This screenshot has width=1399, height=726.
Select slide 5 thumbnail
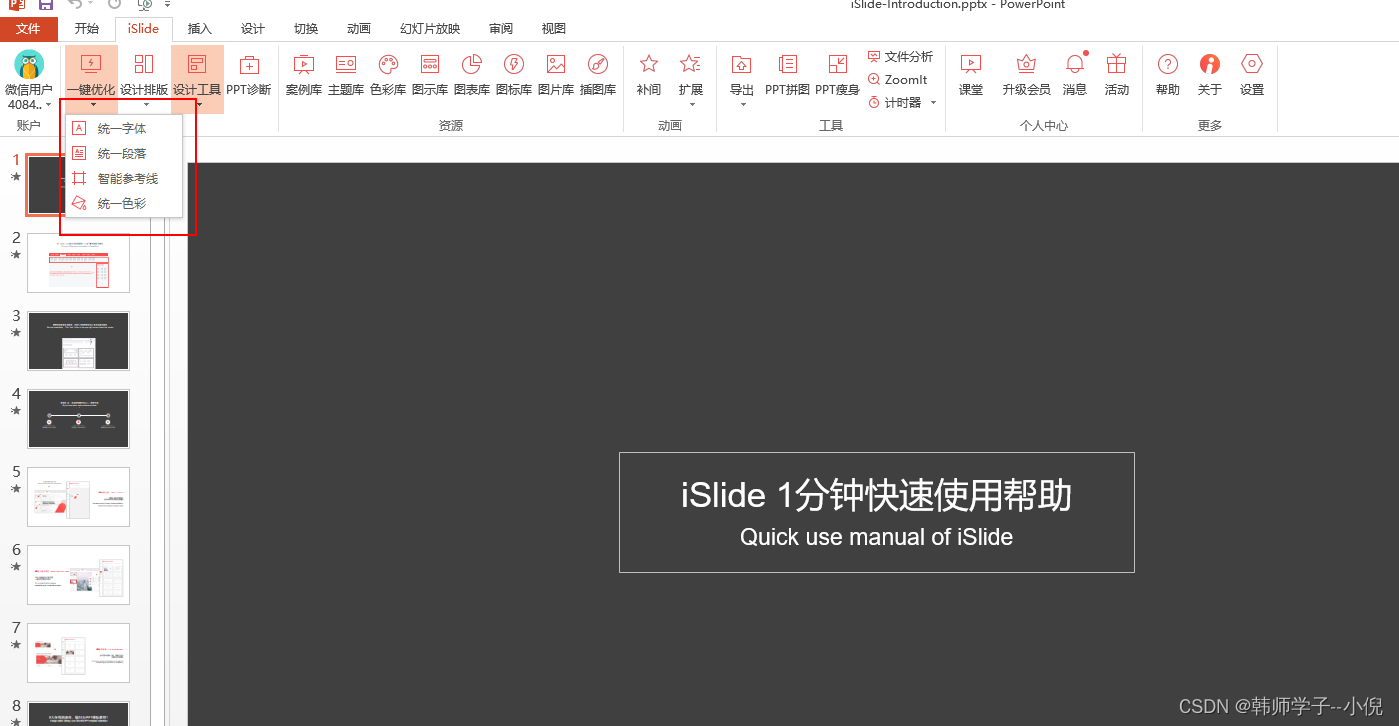[78, 497]
